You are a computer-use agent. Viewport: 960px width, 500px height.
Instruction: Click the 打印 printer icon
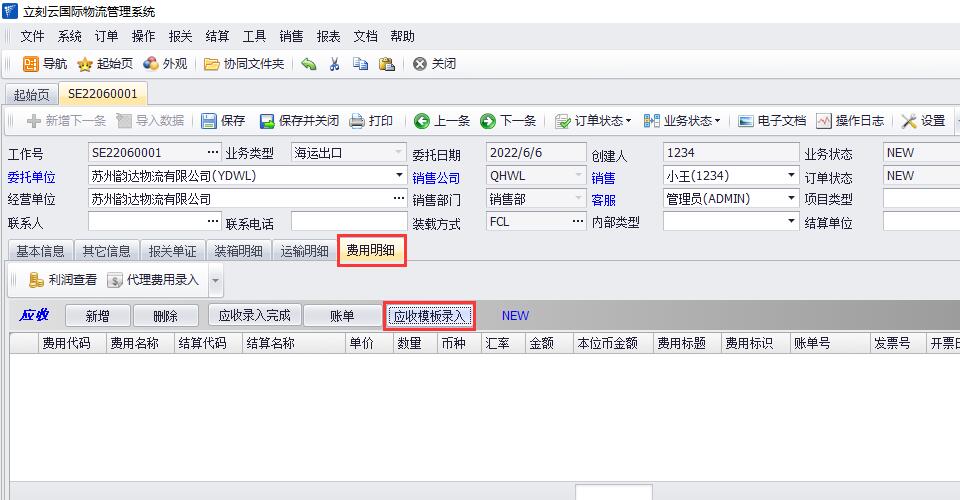(357, 121)
